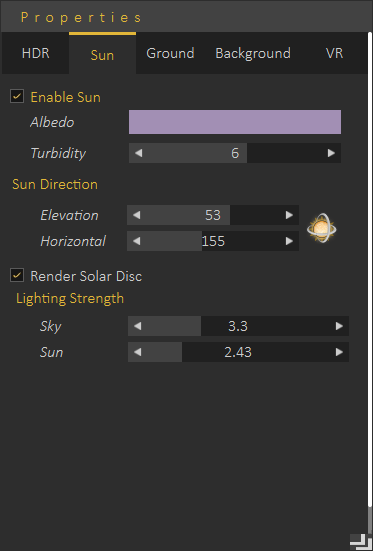Increase Horizontal angle with right arrow

(289, 241)
